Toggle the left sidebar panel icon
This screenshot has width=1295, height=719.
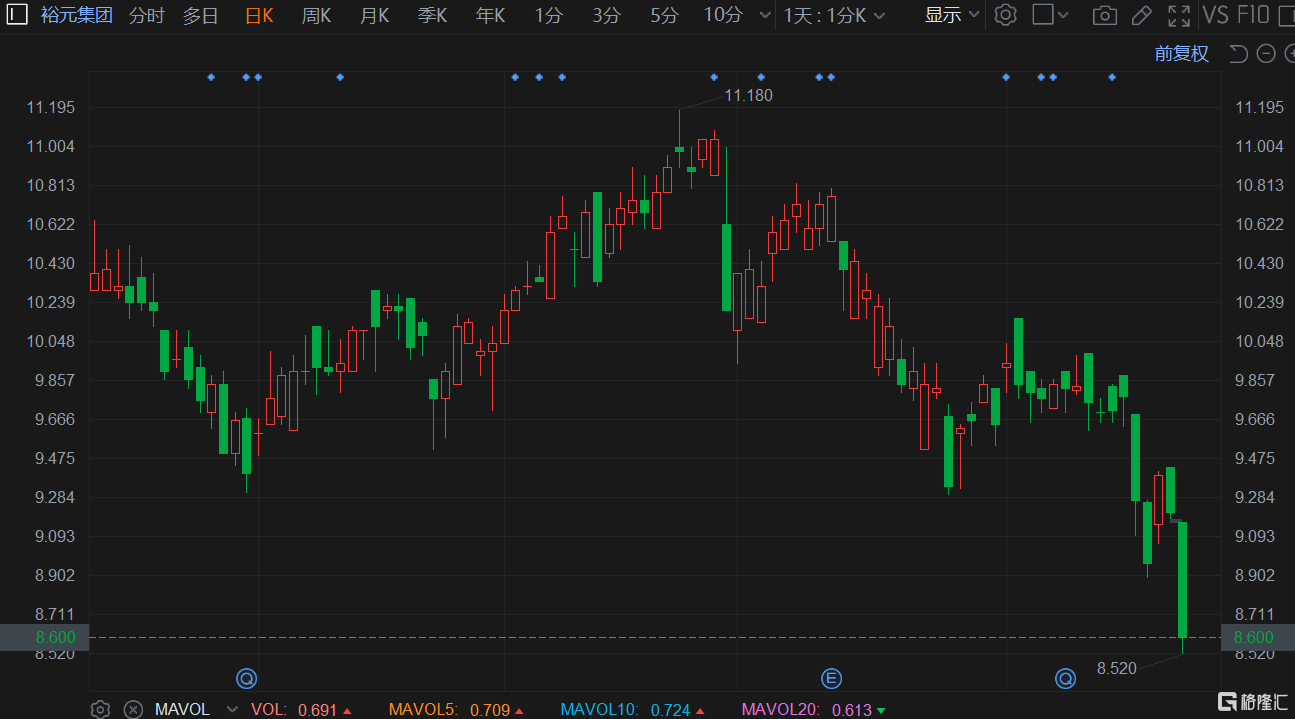click(18, 15)
